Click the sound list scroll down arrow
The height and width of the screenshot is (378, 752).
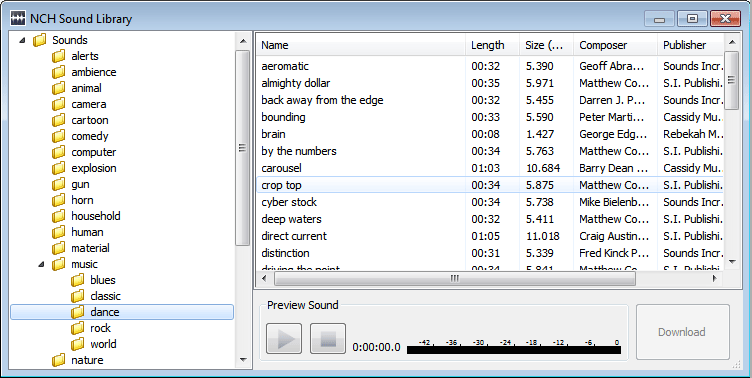(731, 261)
